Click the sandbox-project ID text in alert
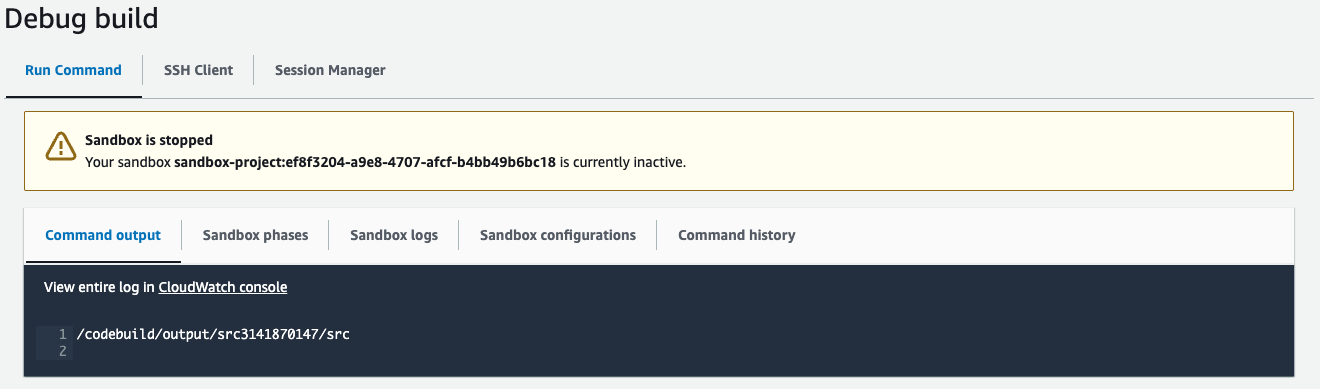The image size is (1320, 389). click(x=365, y=161)
